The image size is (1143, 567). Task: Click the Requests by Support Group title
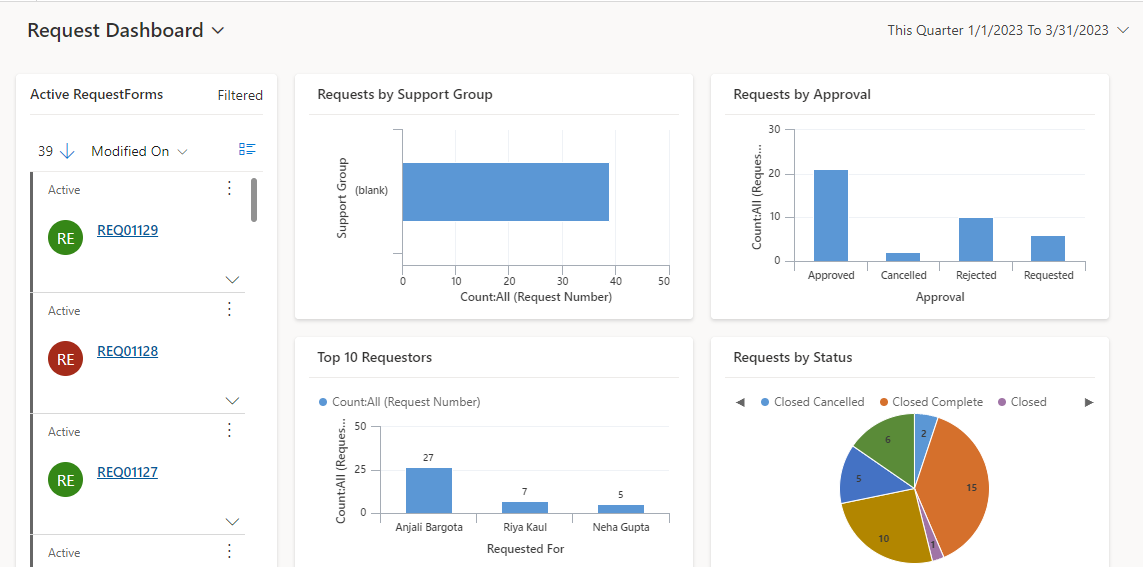pyautogui.click(x=405, y=94)
